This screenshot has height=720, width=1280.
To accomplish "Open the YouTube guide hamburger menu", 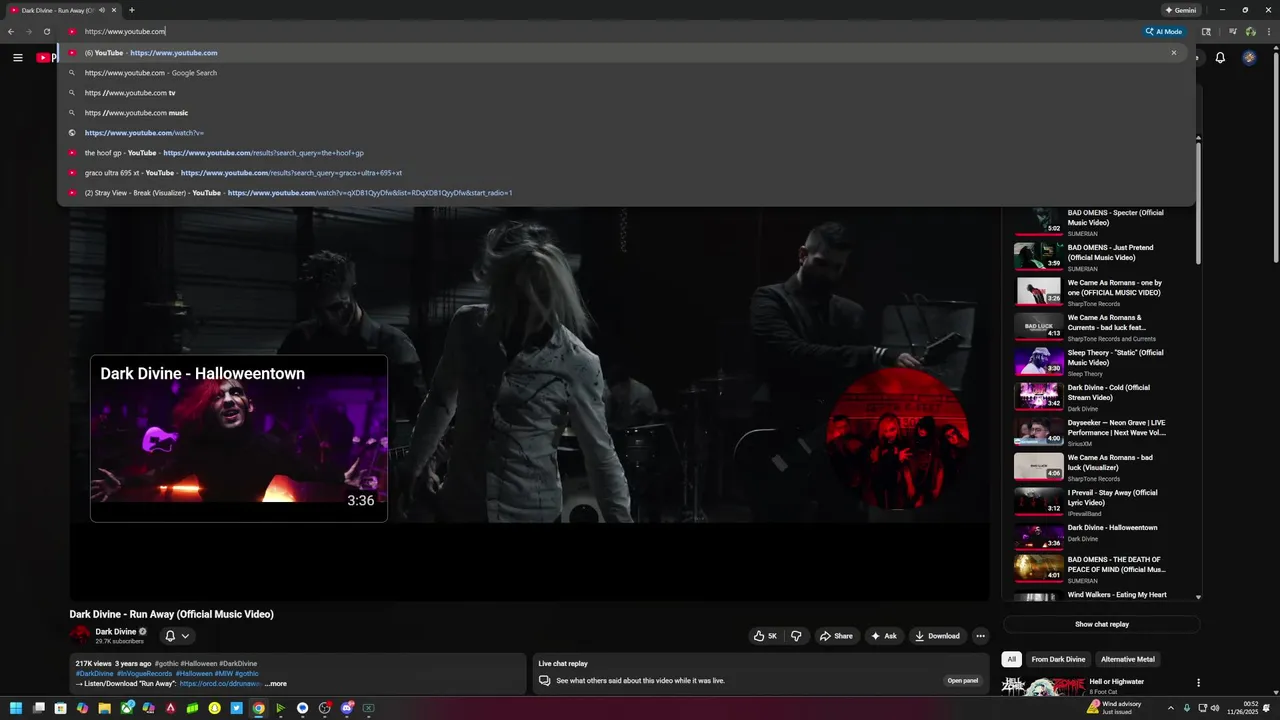I will tap(17, 57).
